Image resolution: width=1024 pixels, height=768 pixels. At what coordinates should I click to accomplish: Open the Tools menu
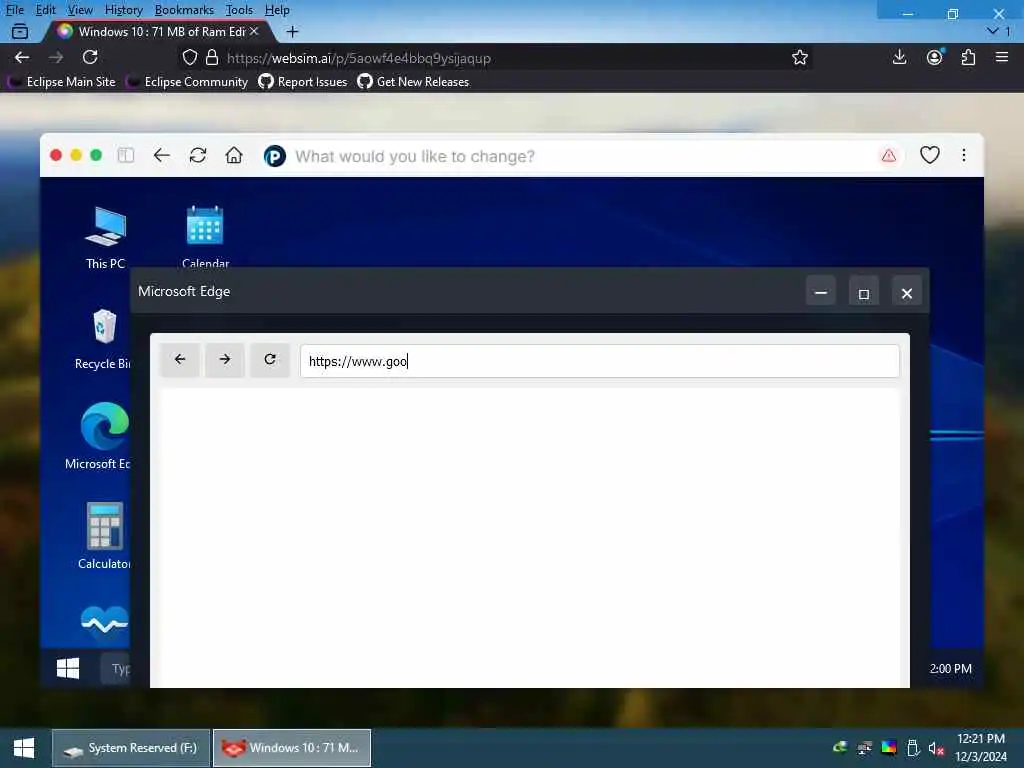(x=239, y=10)
